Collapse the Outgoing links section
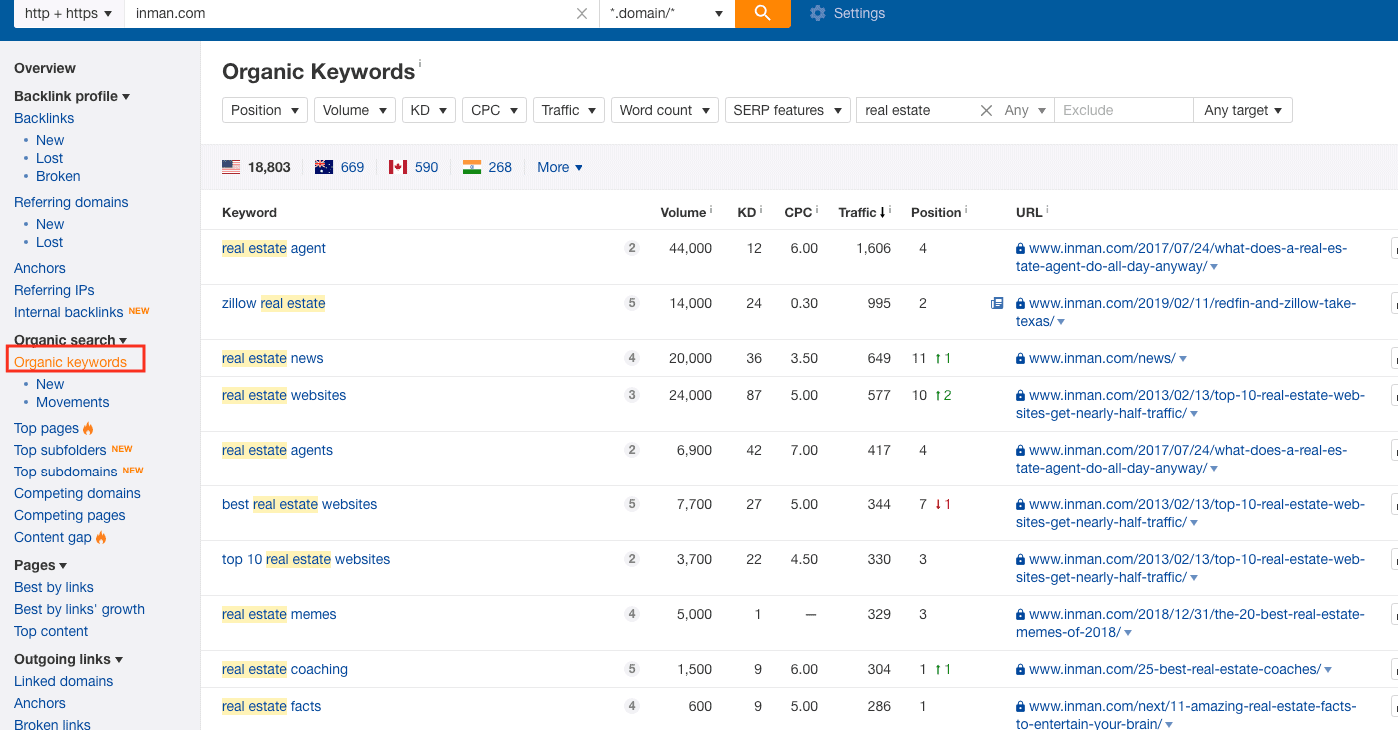Image resolution: width=1398 pixels, height=730 pixels. point(68,659)
